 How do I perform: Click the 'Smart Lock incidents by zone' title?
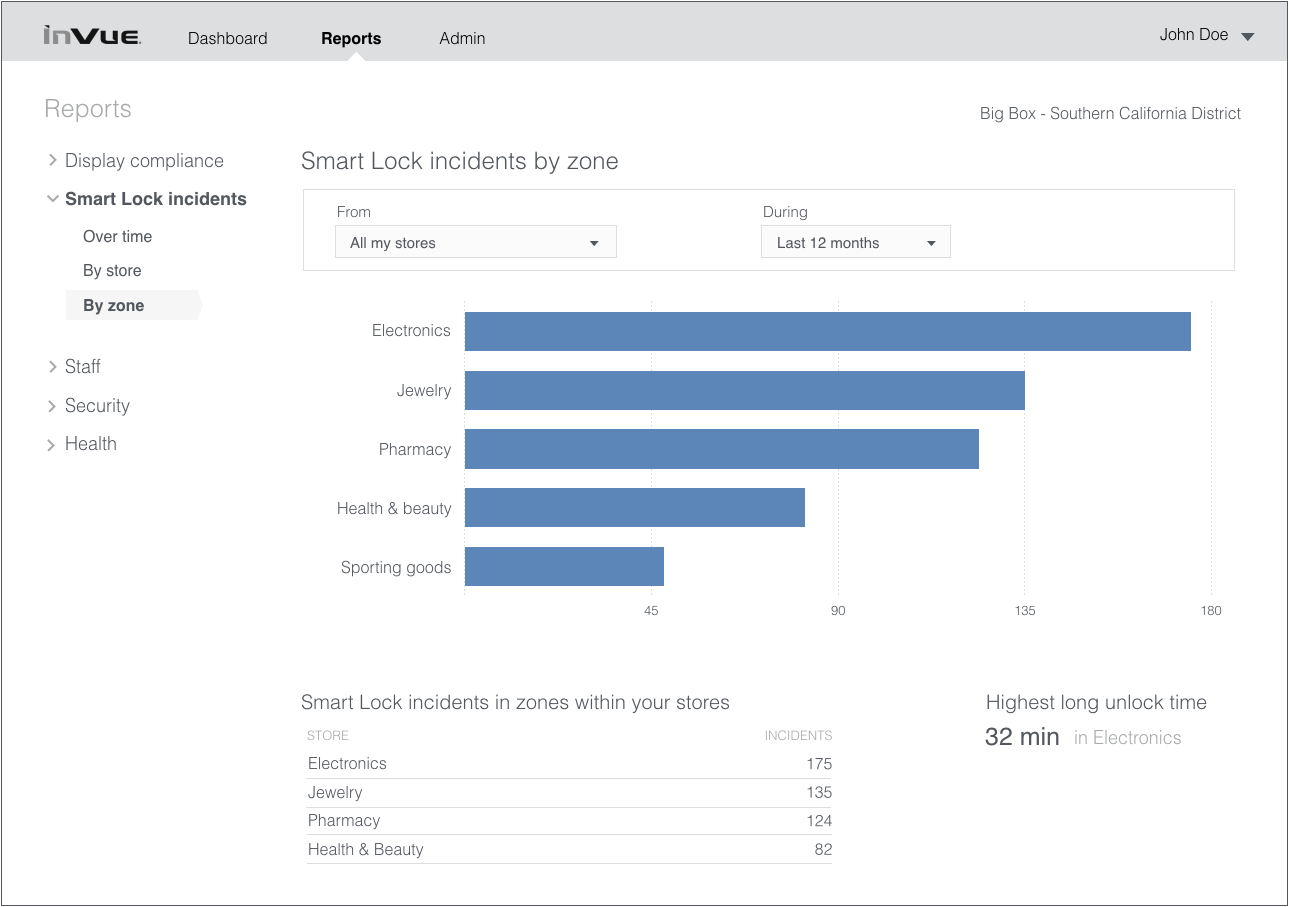460,161
